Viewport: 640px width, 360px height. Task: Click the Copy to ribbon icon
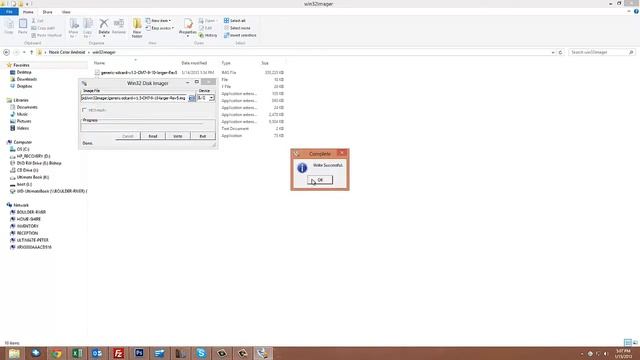point(87,28)
